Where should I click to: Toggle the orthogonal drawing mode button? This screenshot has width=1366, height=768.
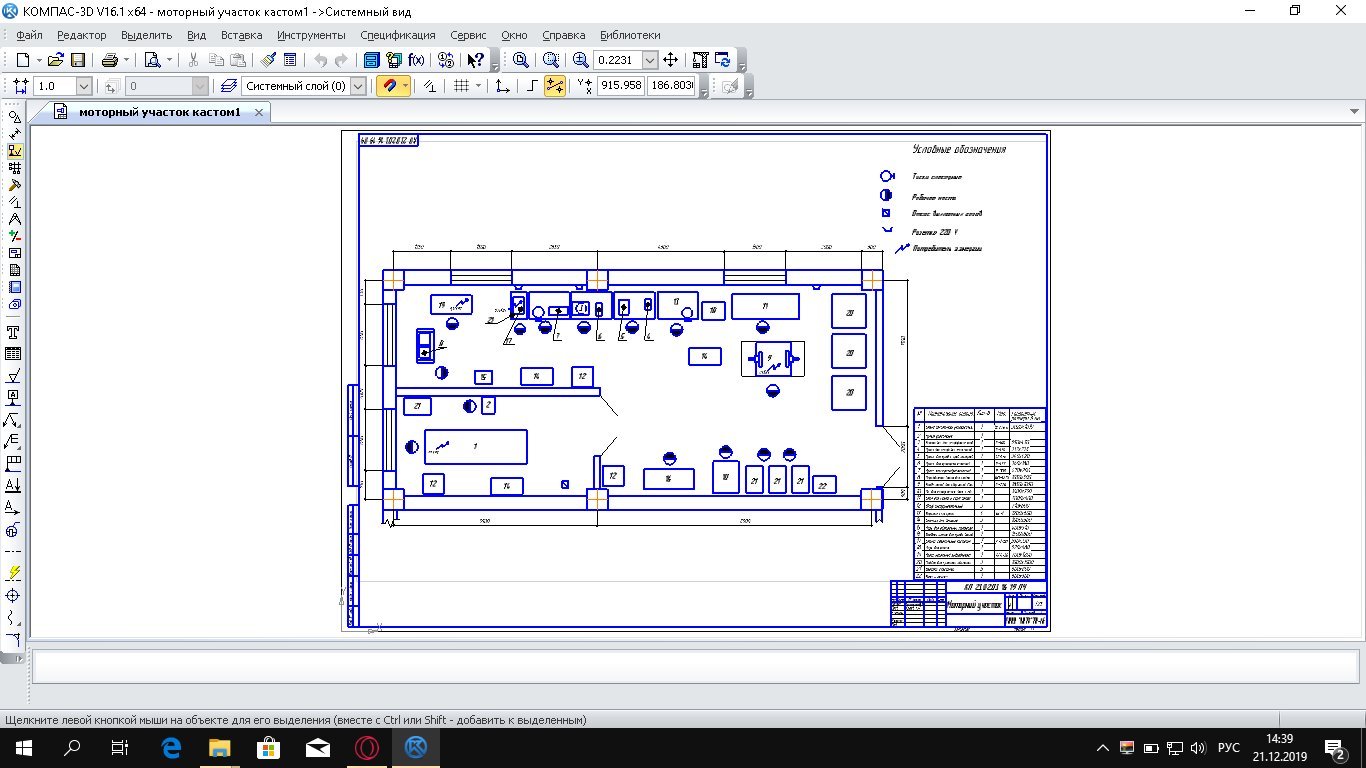coord(532,86)
